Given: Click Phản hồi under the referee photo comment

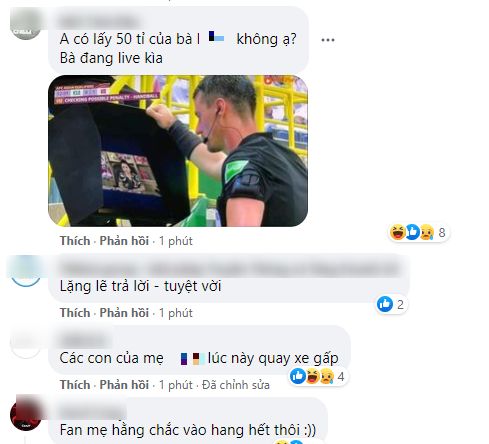Looking at the screenshot, I should point(124,241).
